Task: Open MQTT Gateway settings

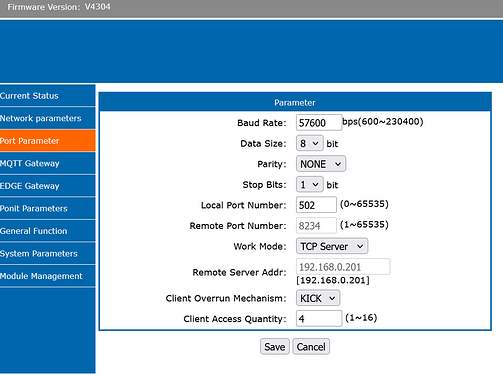Action: [x=47, y=163]
